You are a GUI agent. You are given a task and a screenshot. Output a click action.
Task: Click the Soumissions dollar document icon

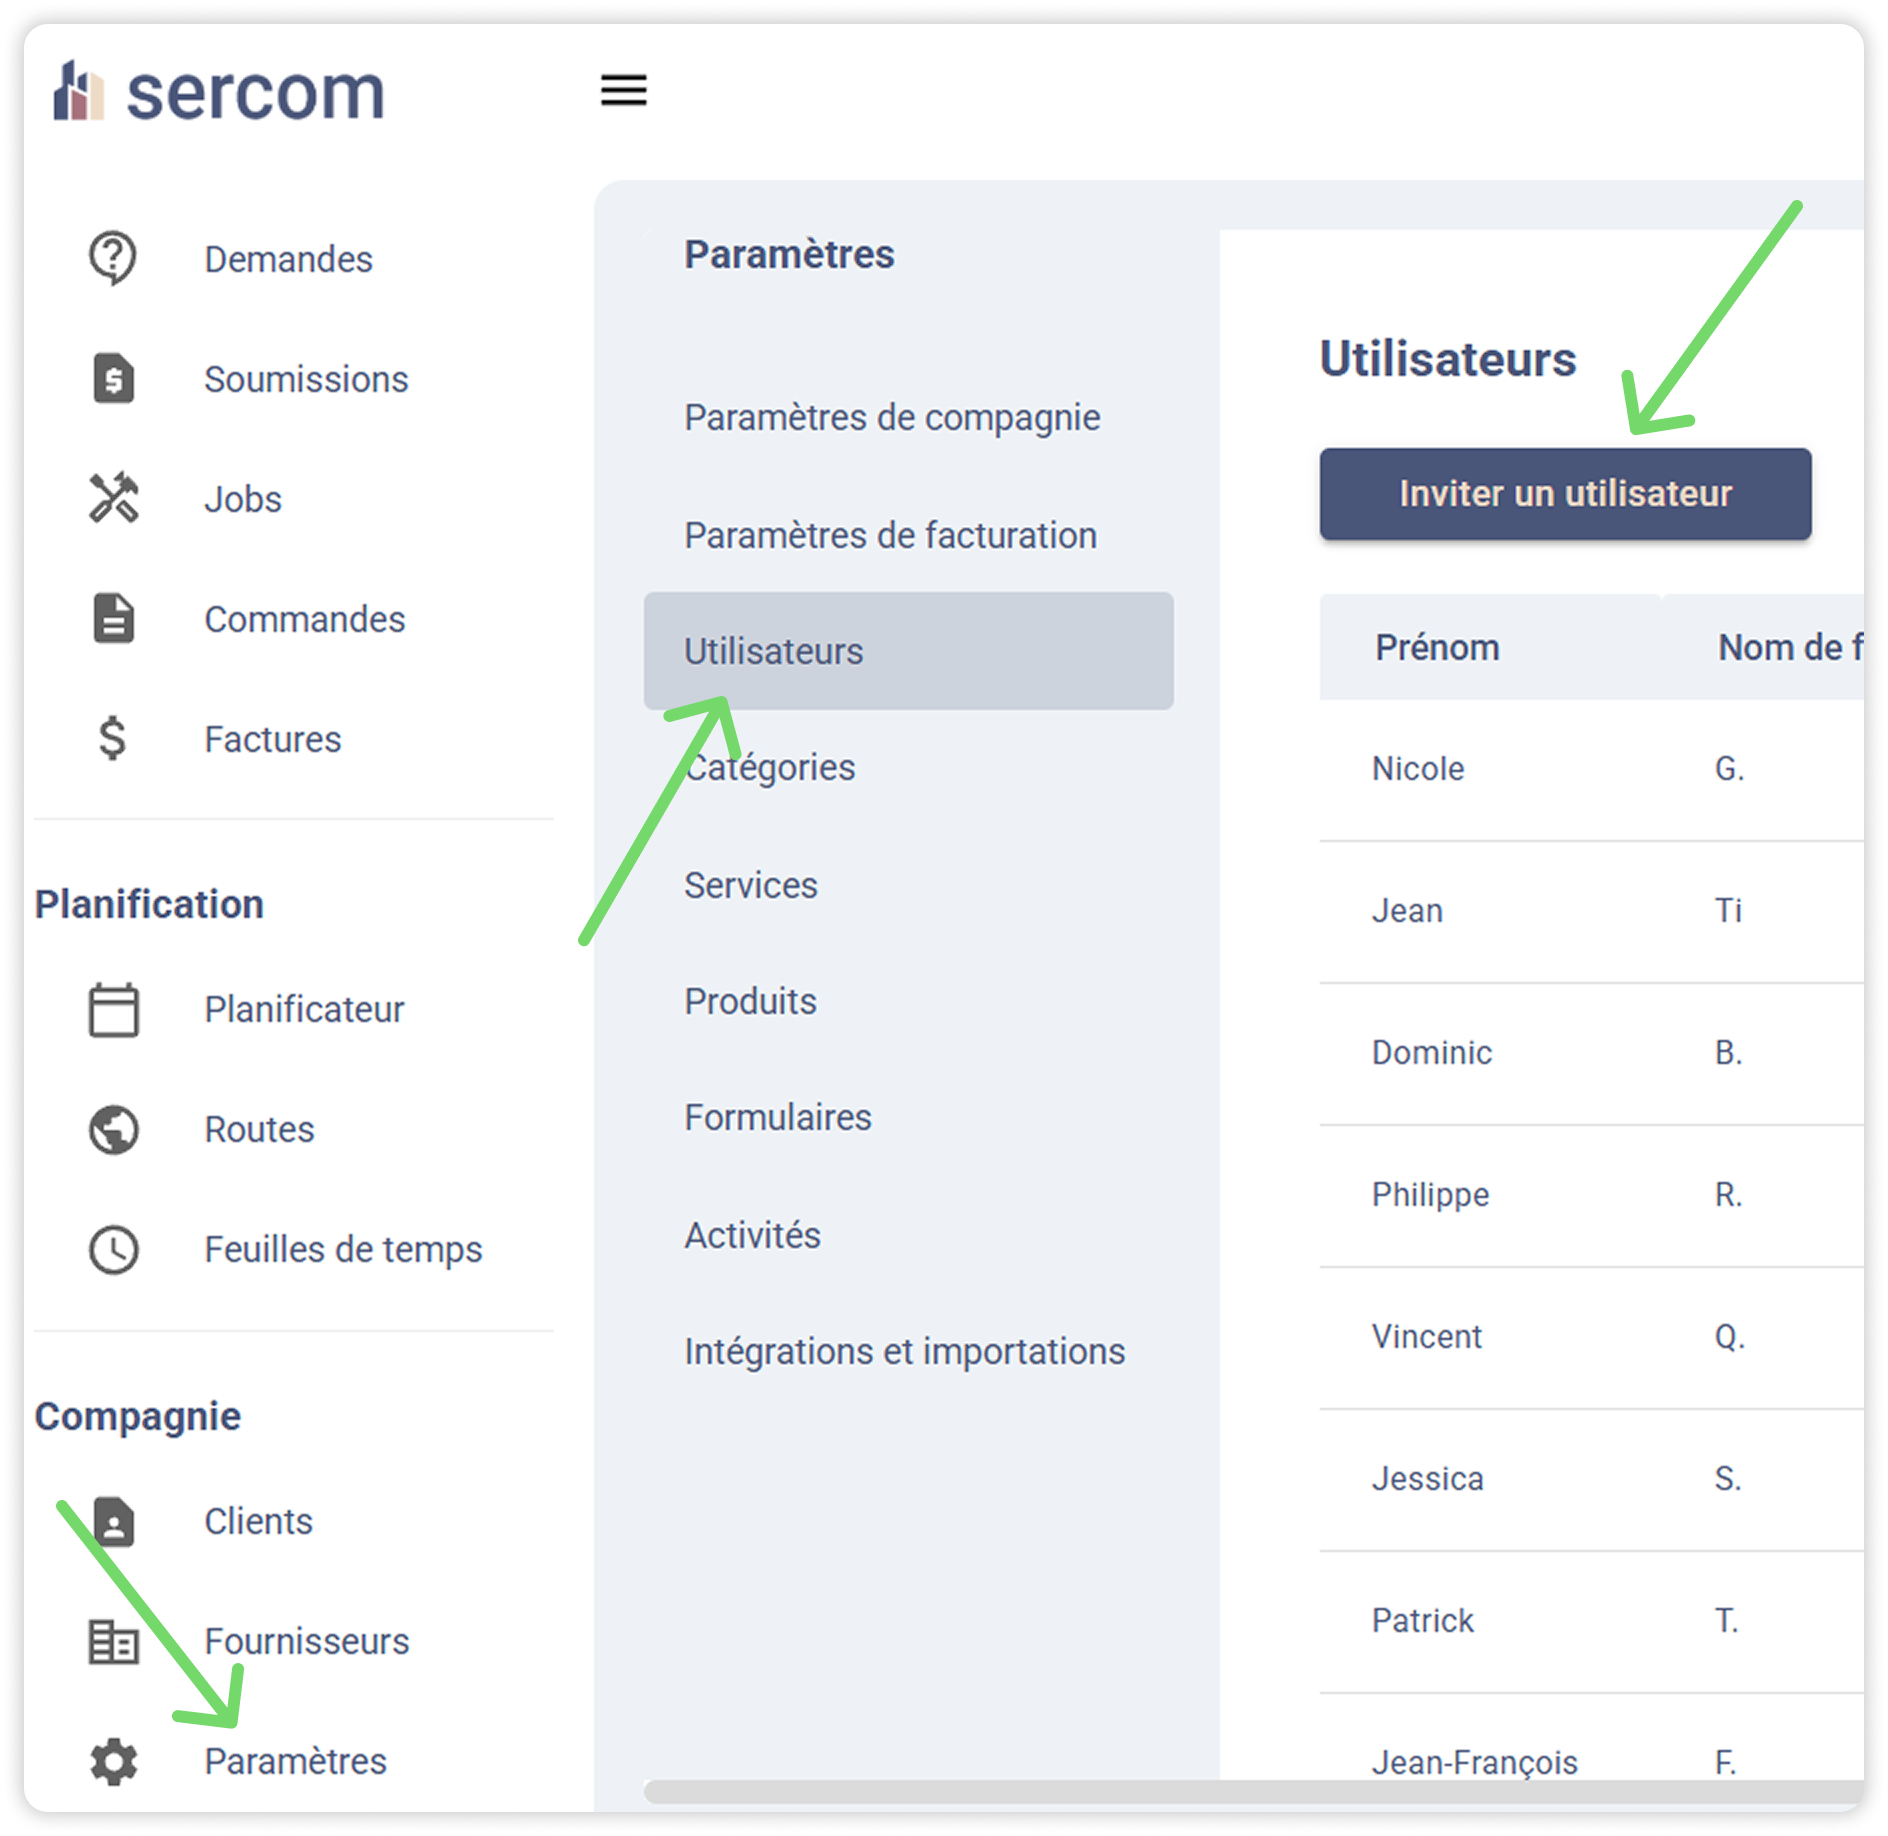(114, 378)
